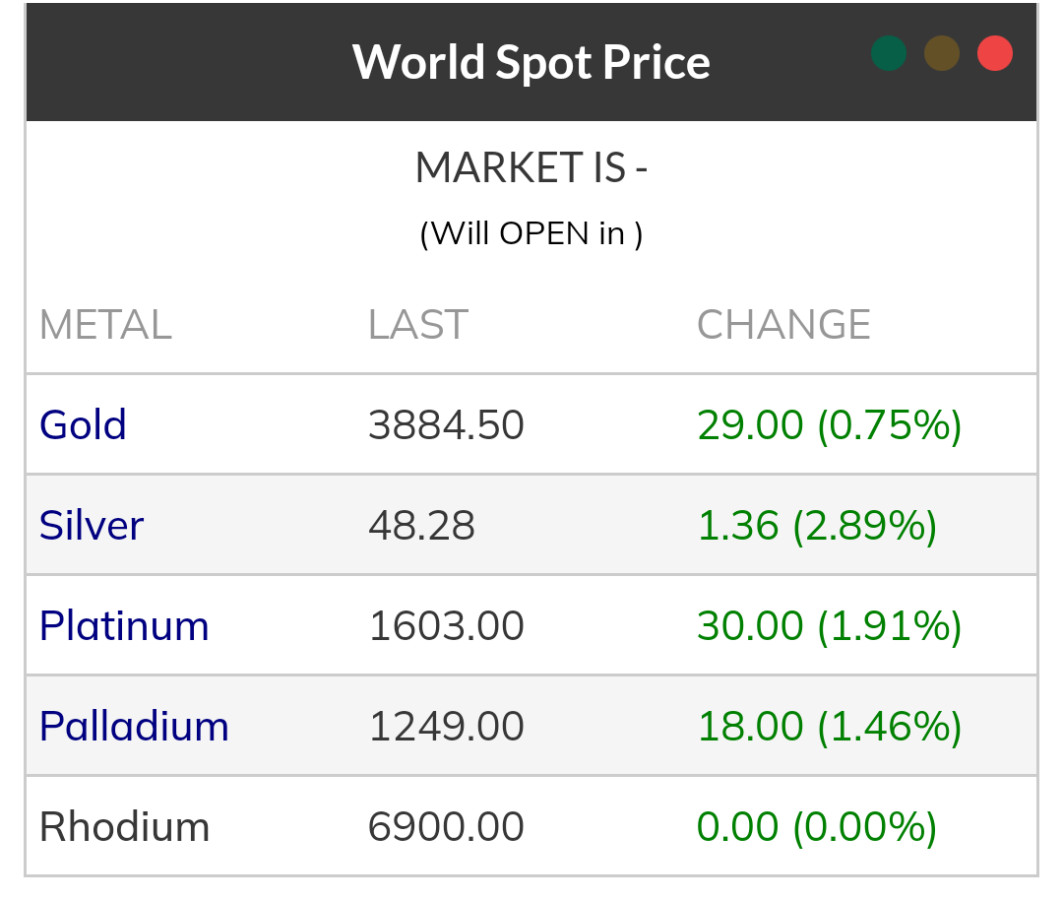This screenshot has width=1063, height=900.
Task: Click Gold last price 3884.50
Action: [x=446, y=425]
